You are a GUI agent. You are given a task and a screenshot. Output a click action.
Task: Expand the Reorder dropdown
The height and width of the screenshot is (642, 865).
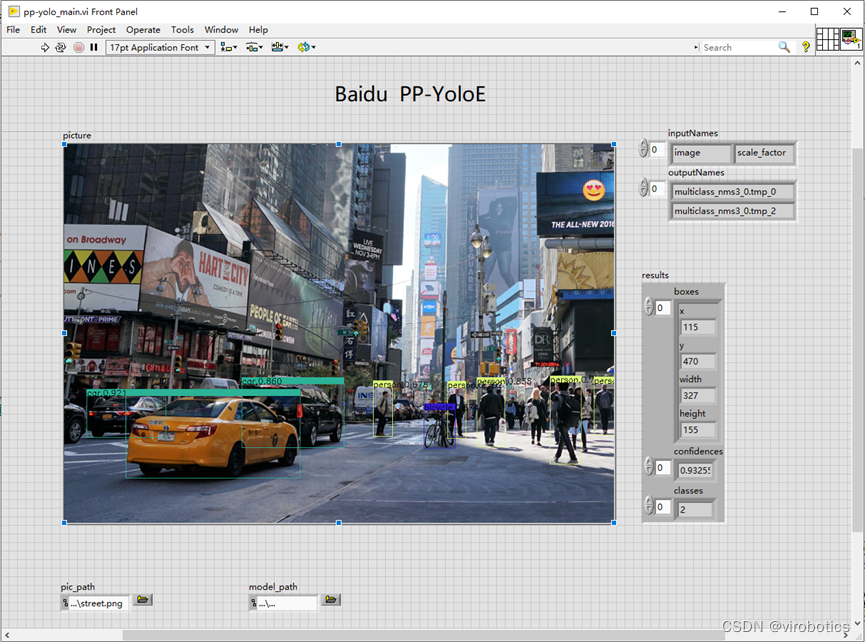coord(306,47)
